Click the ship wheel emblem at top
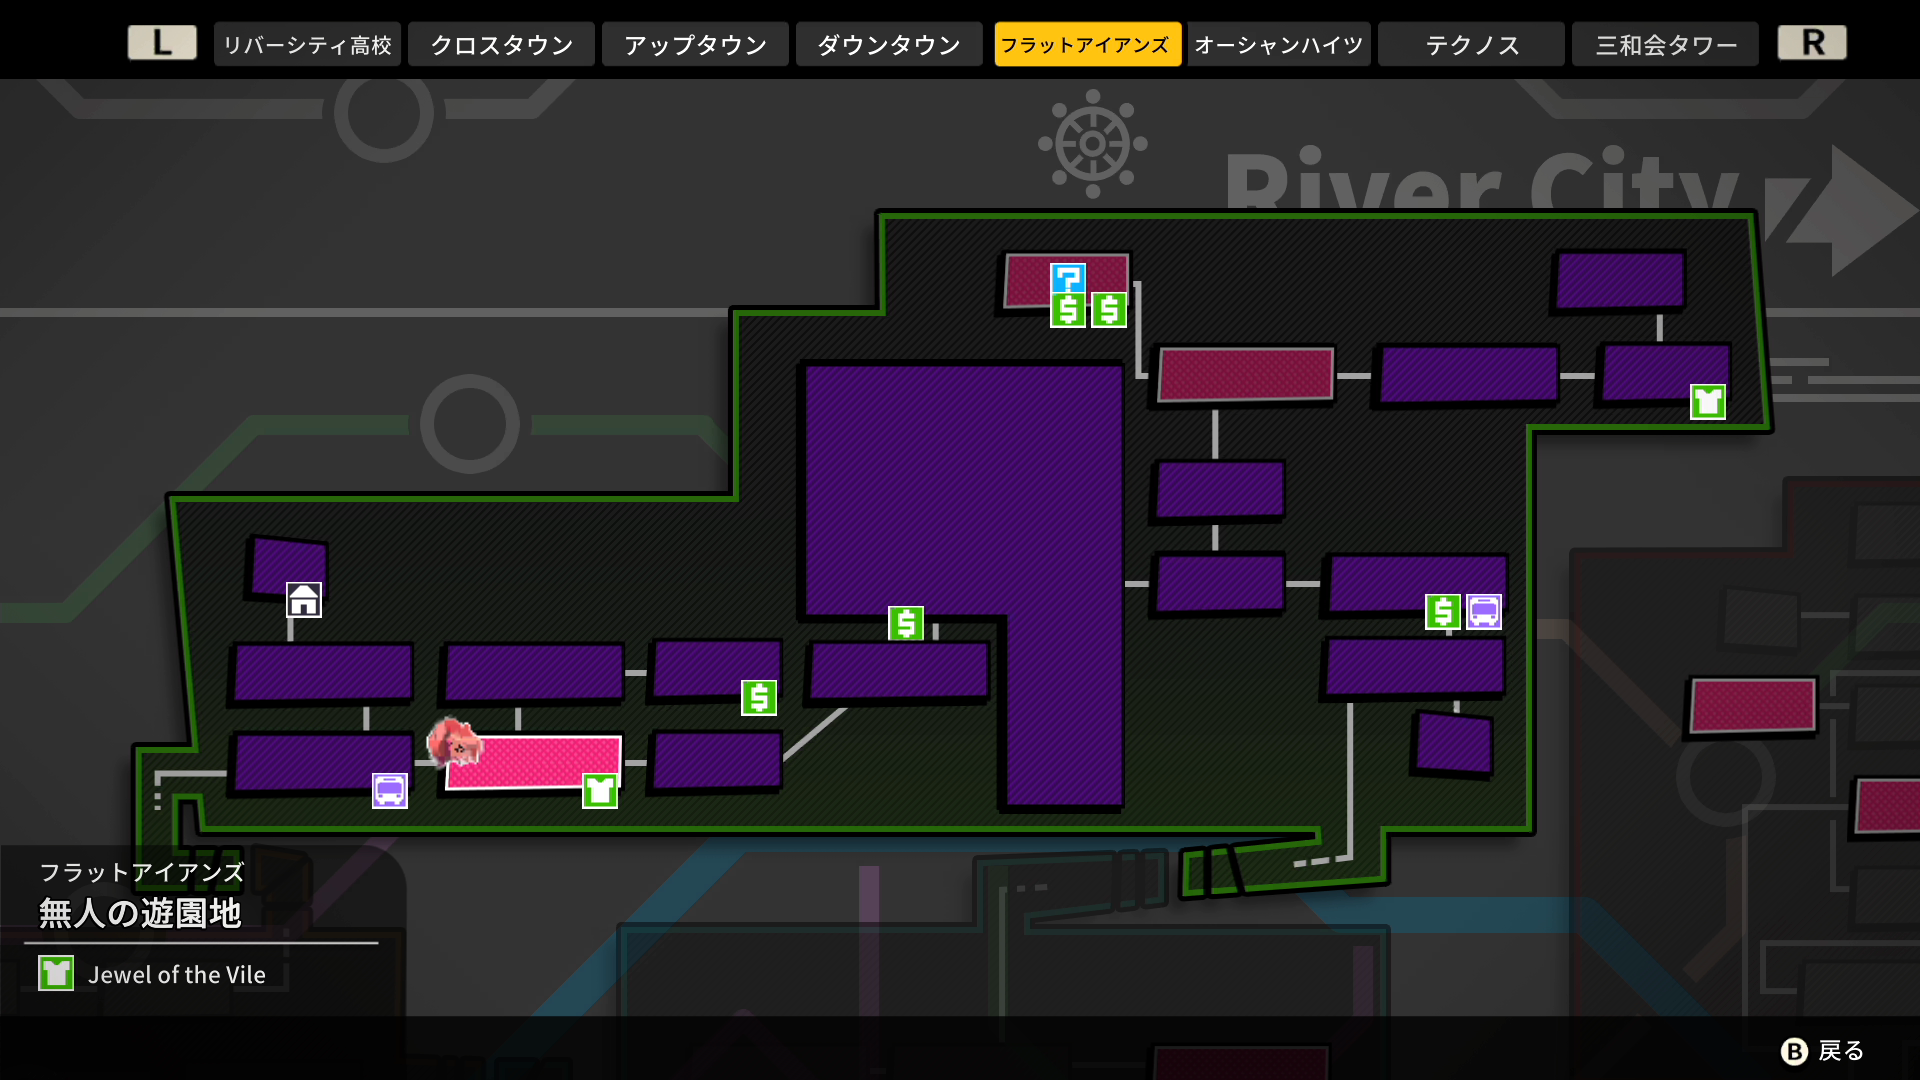Viewport: 1920px width, 1080px height. [1093, 144]
